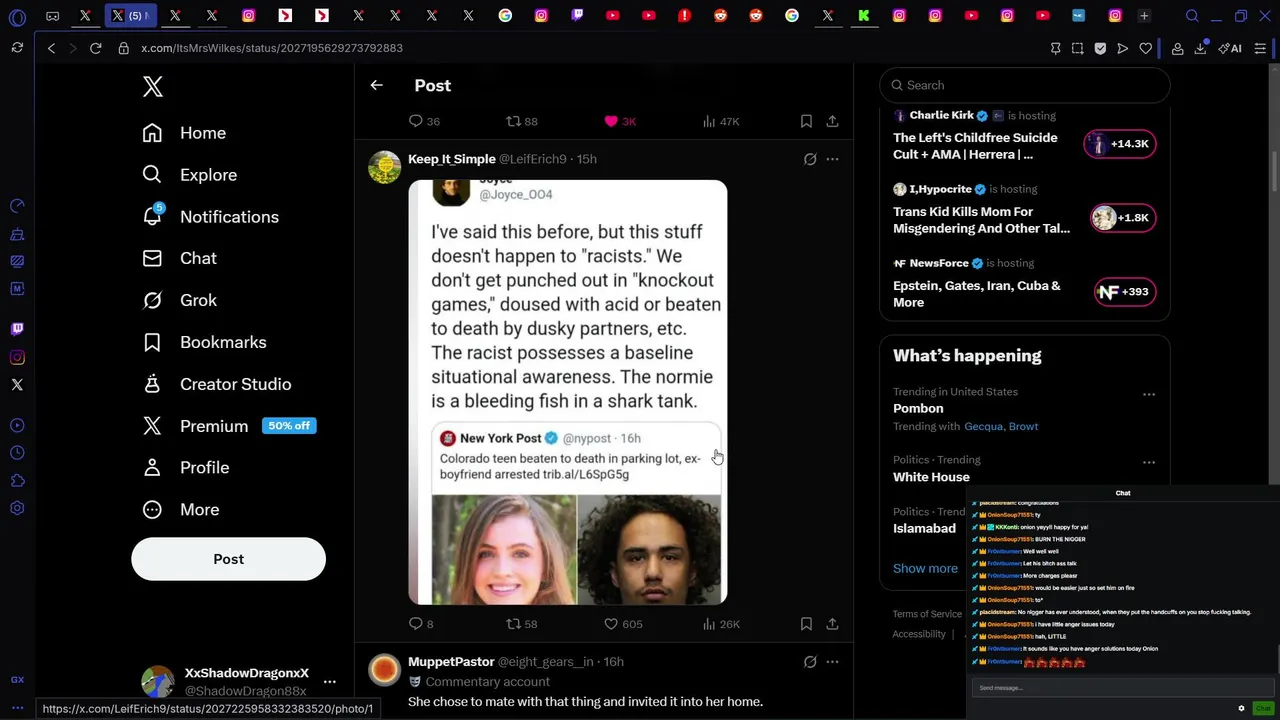View analytics showing 47K views

point(720,121)
